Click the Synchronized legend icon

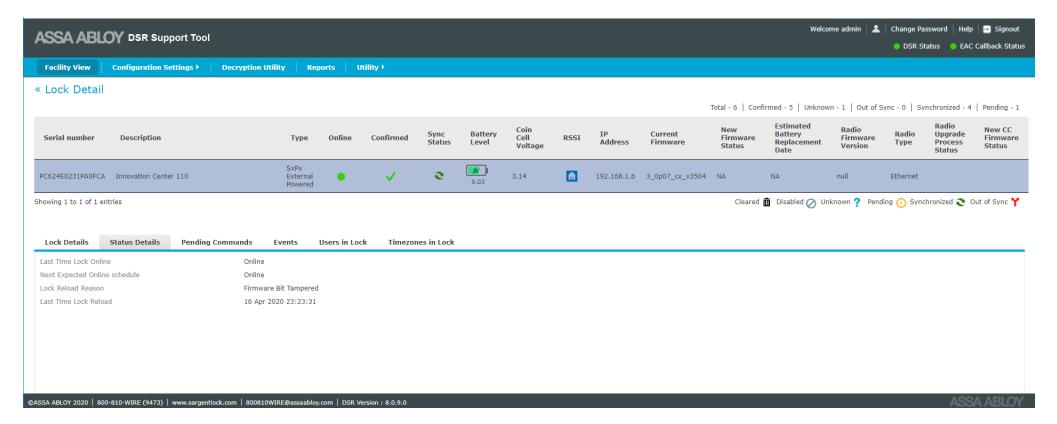tap(961, 202)
